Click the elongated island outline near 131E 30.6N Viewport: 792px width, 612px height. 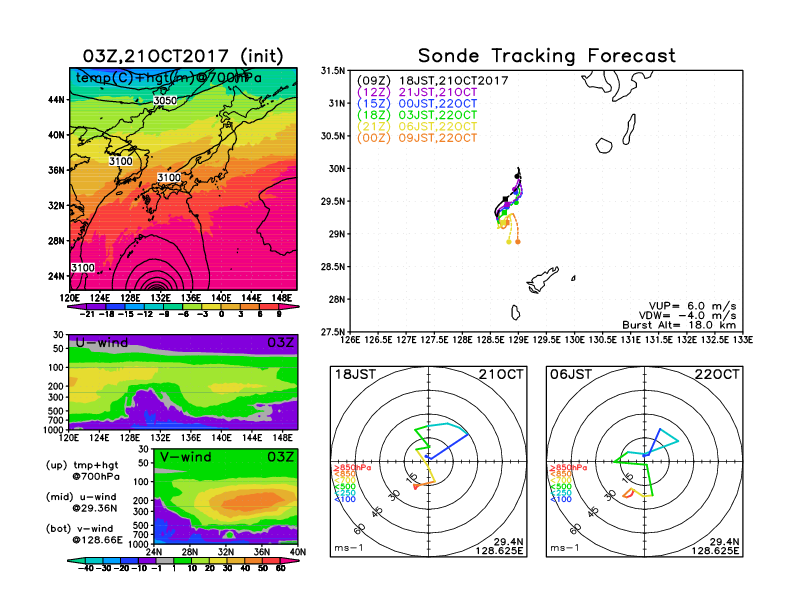[x=629, y=130]
